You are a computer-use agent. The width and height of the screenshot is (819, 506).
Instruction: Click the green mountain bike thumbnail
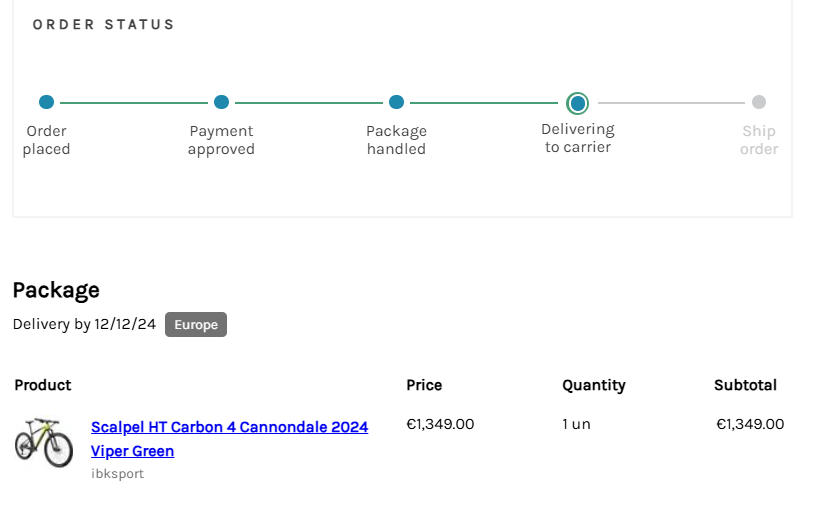point(44,442)
